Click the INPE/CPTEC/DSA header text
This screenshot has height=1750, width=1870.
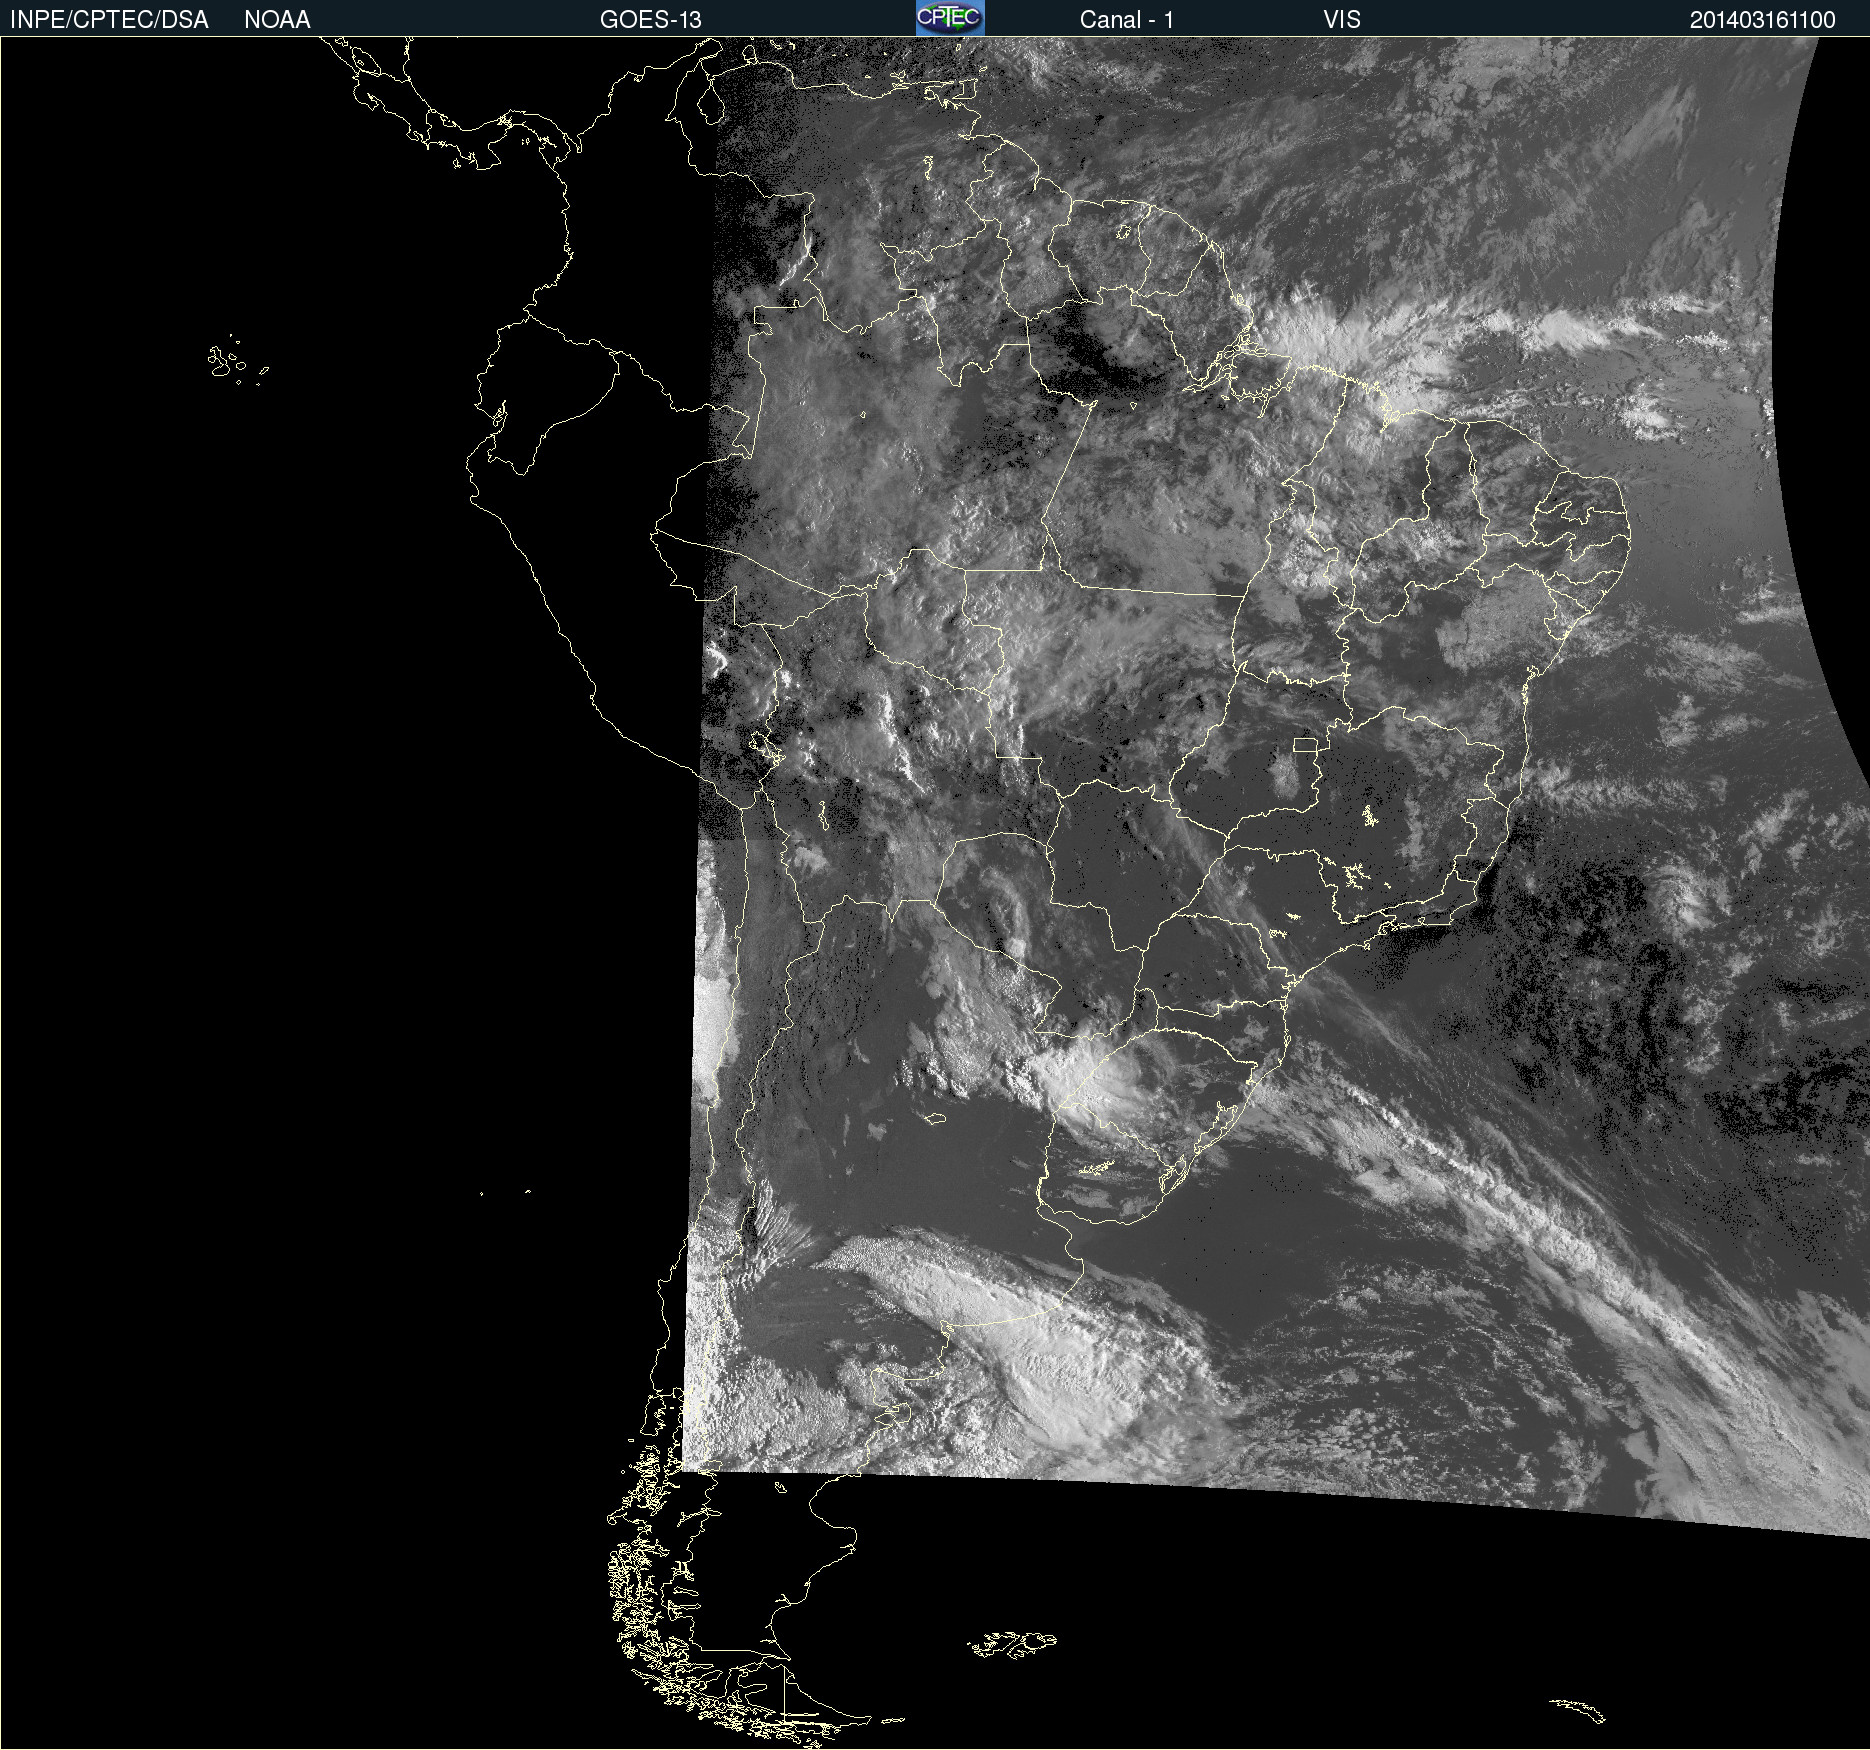click(109, 20)
